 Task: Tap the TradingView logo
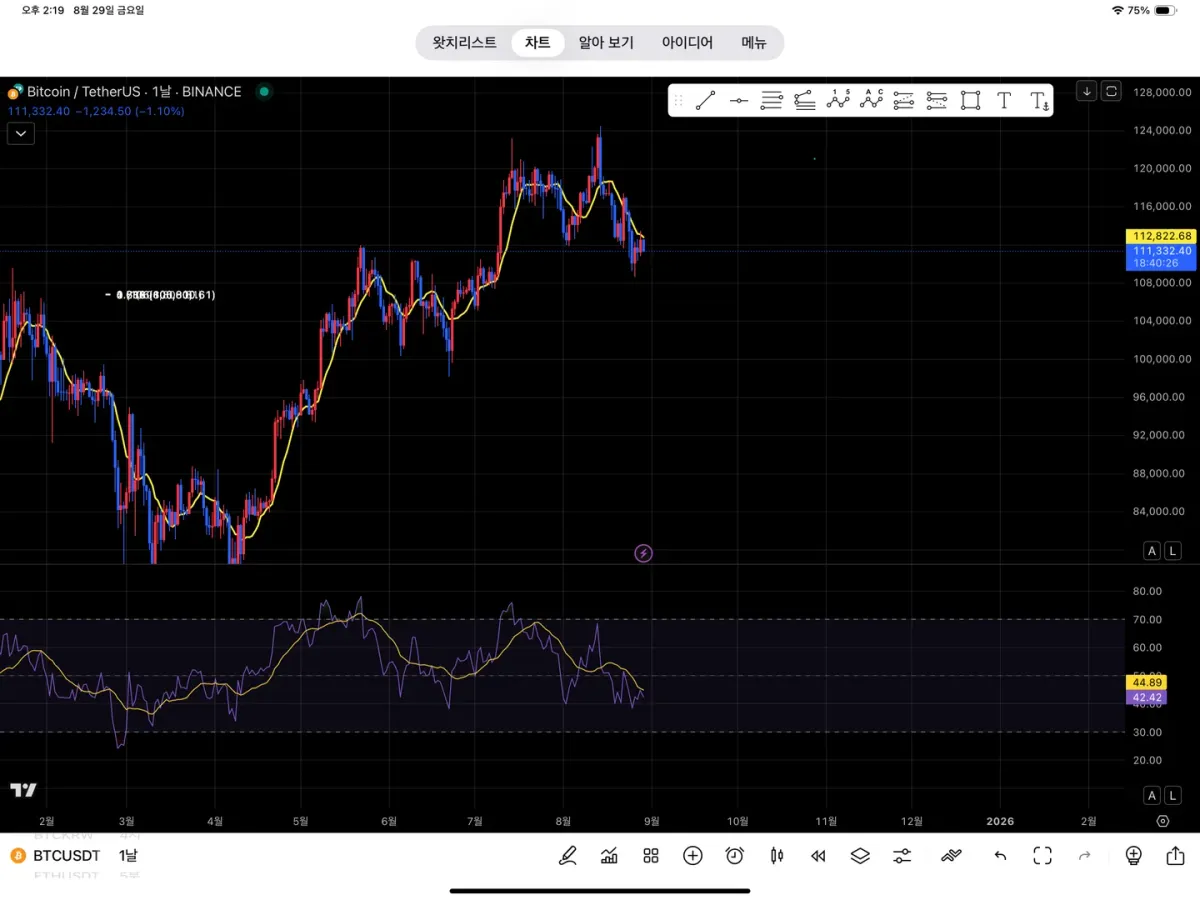point(23,790)
